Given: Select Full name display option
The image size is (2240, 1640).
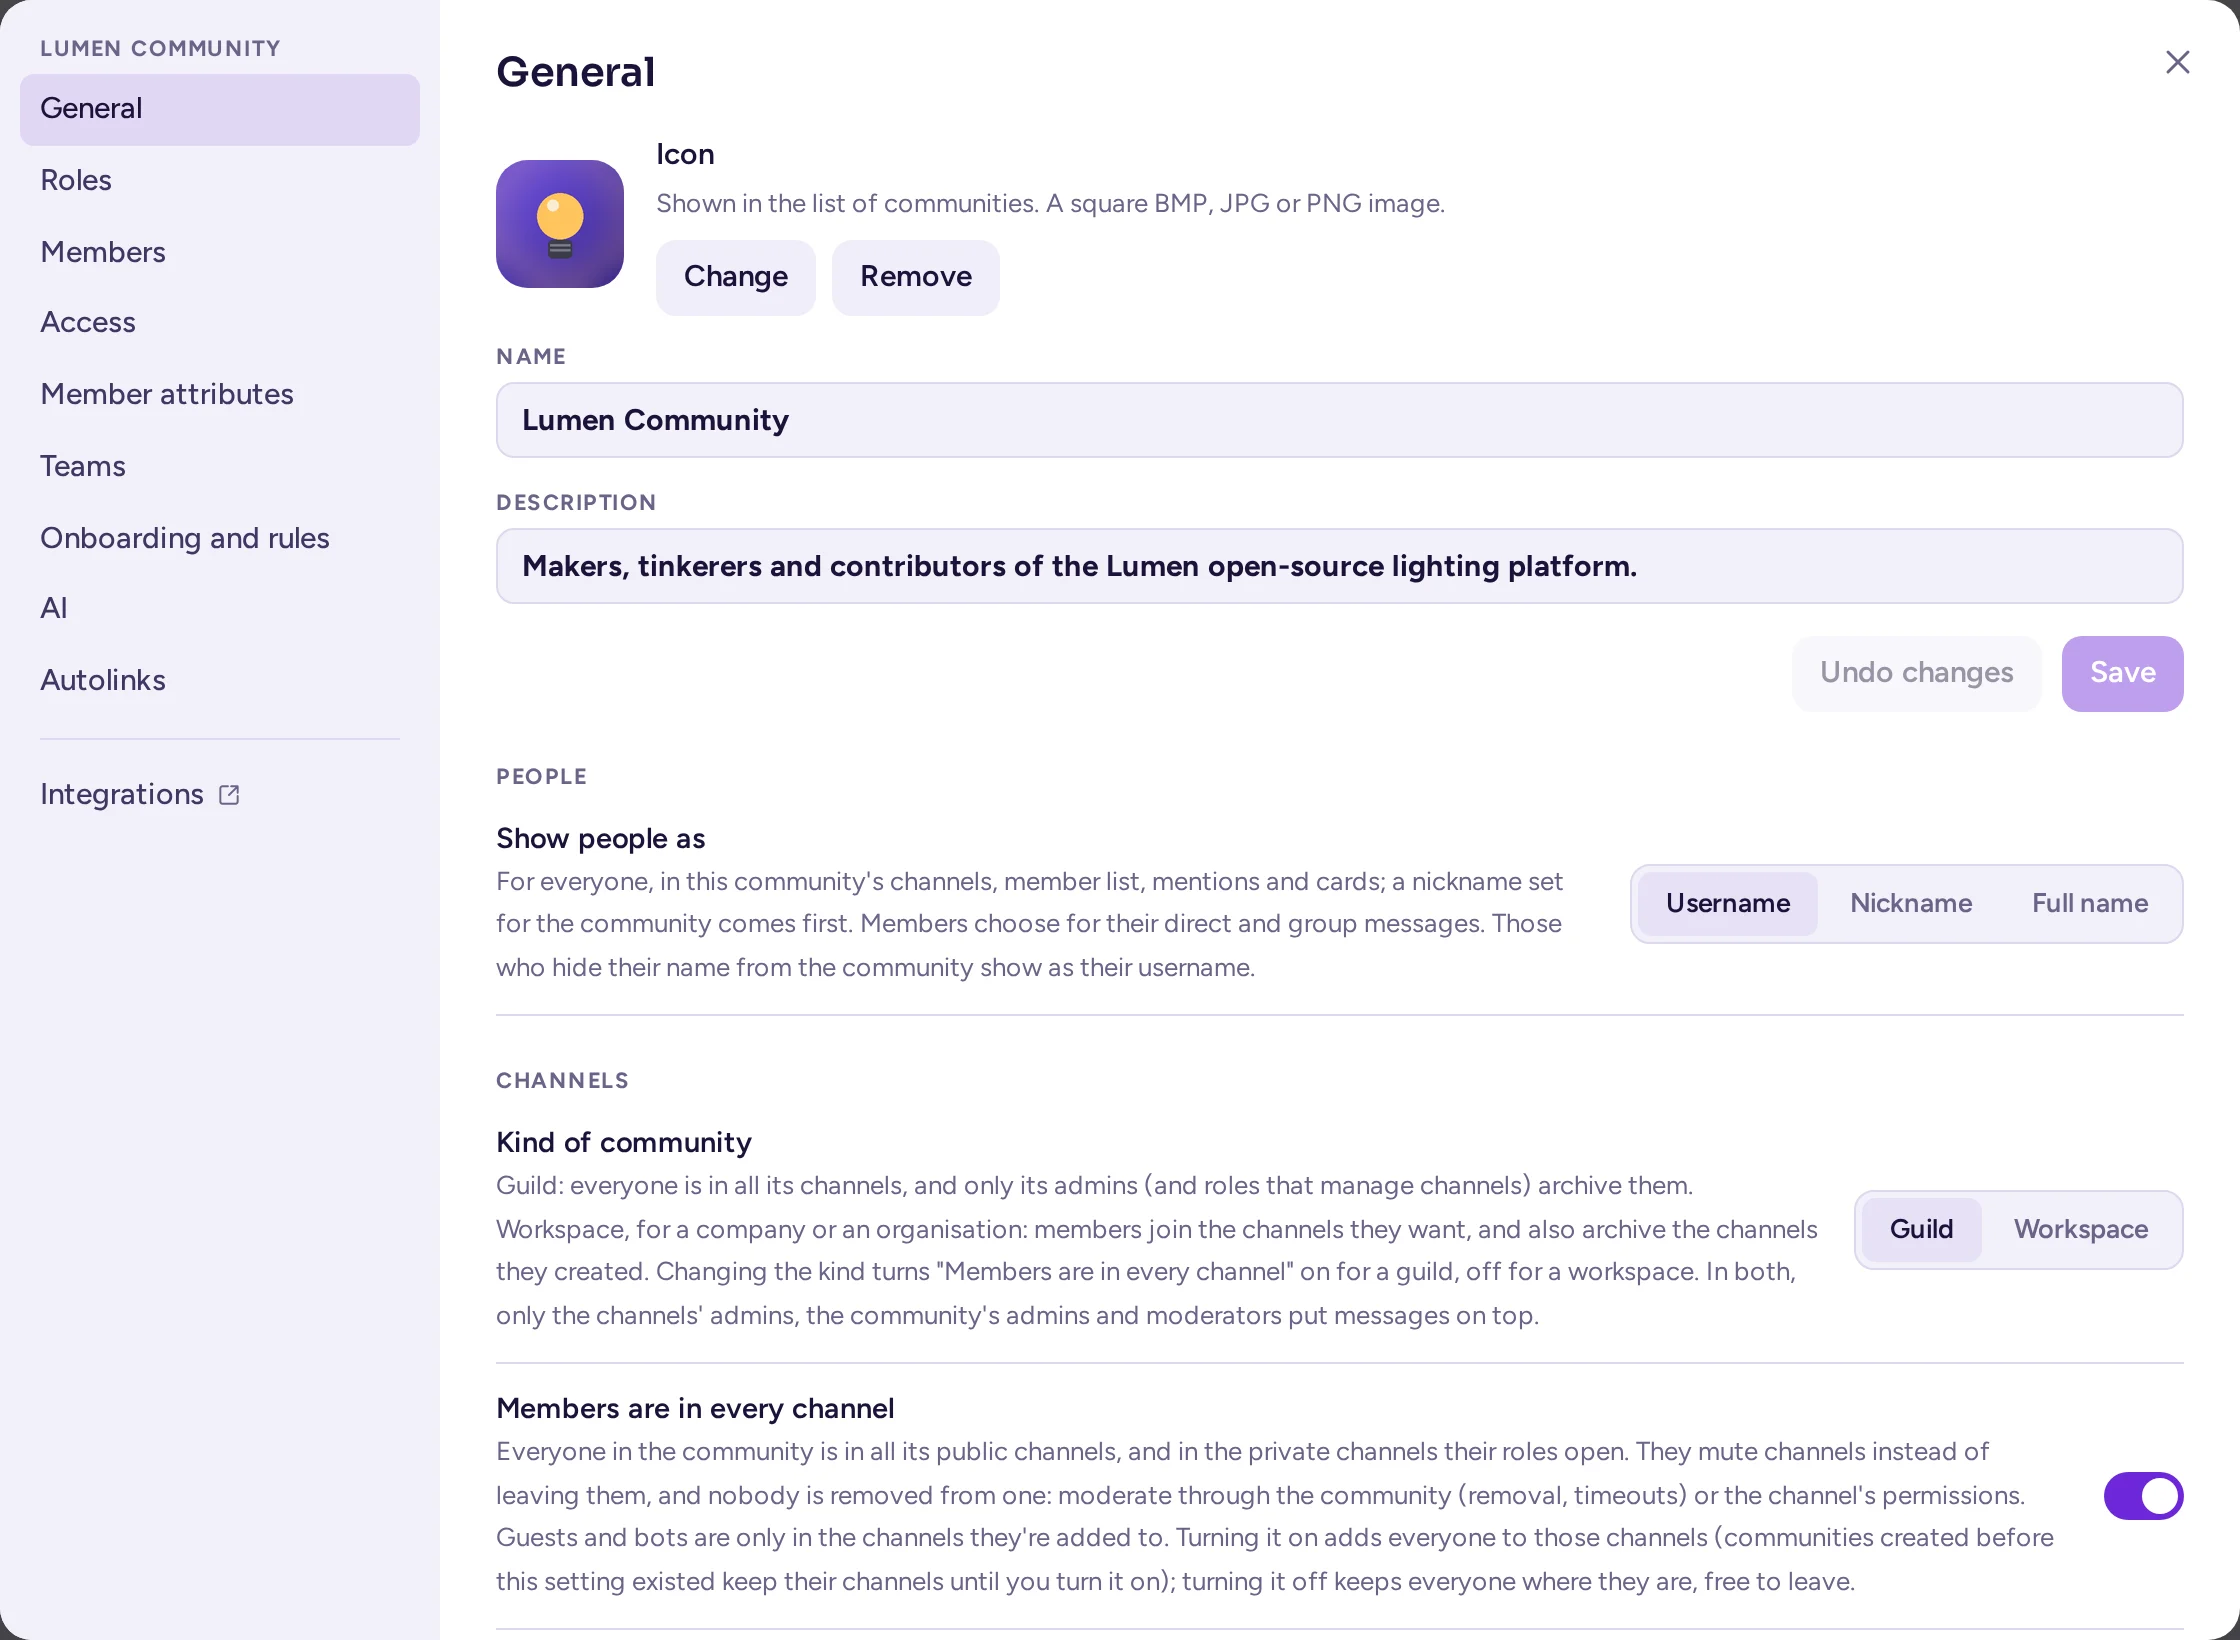Looking at the screenshot, I should click(x=2090, y=904).
